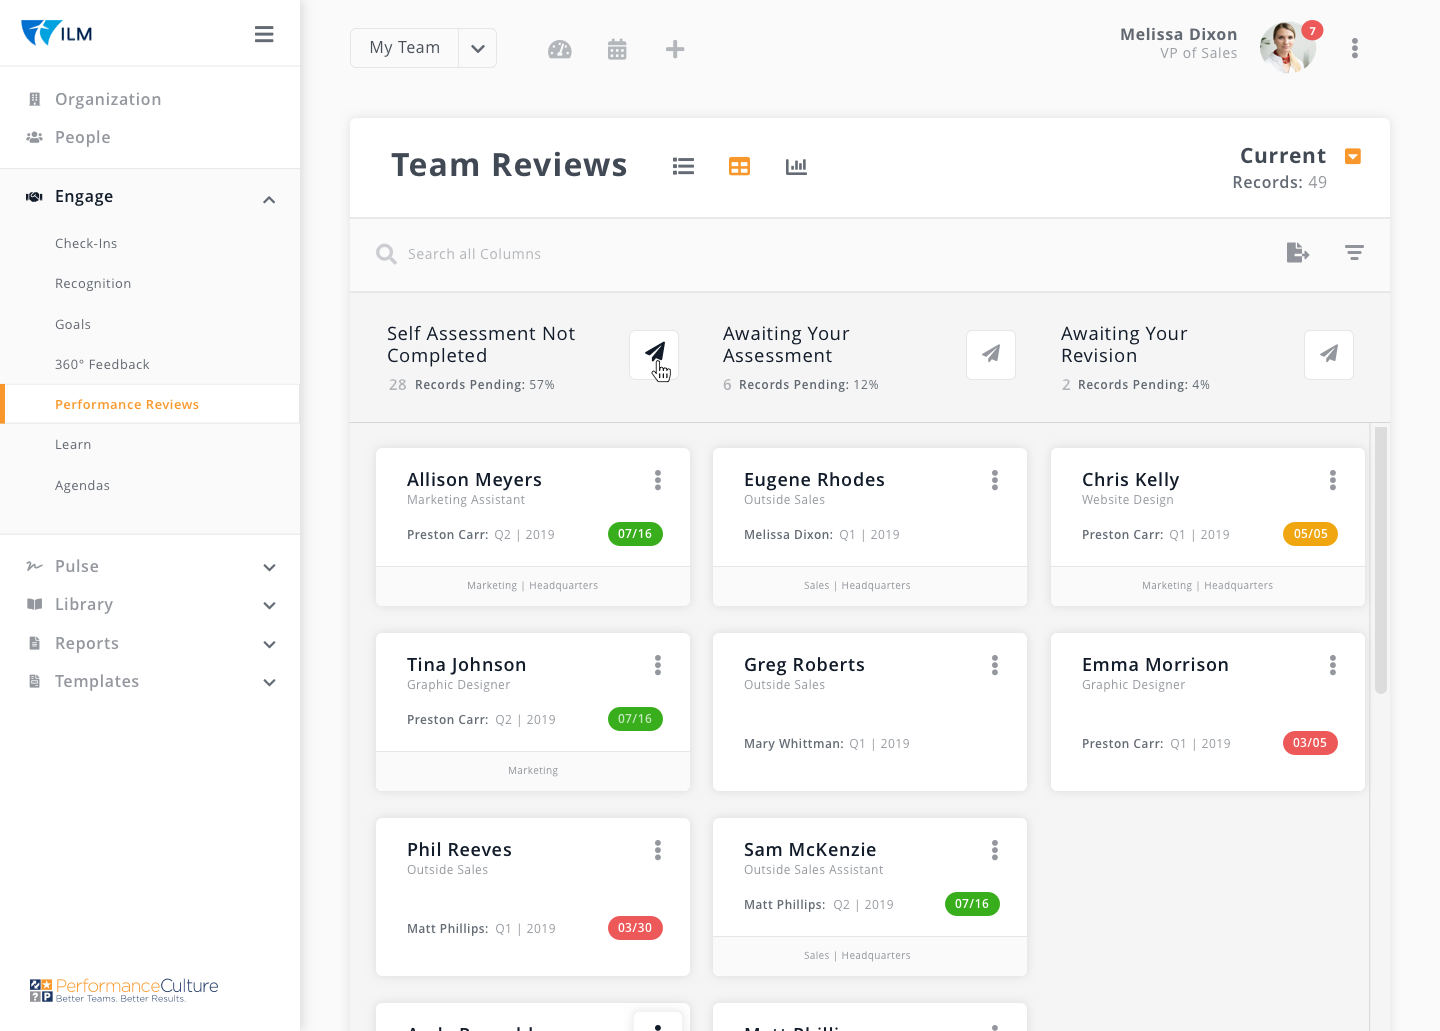Open Melissa Dixon's profile avatar
The image size is (1440, 1031).
click(1287, 47)
